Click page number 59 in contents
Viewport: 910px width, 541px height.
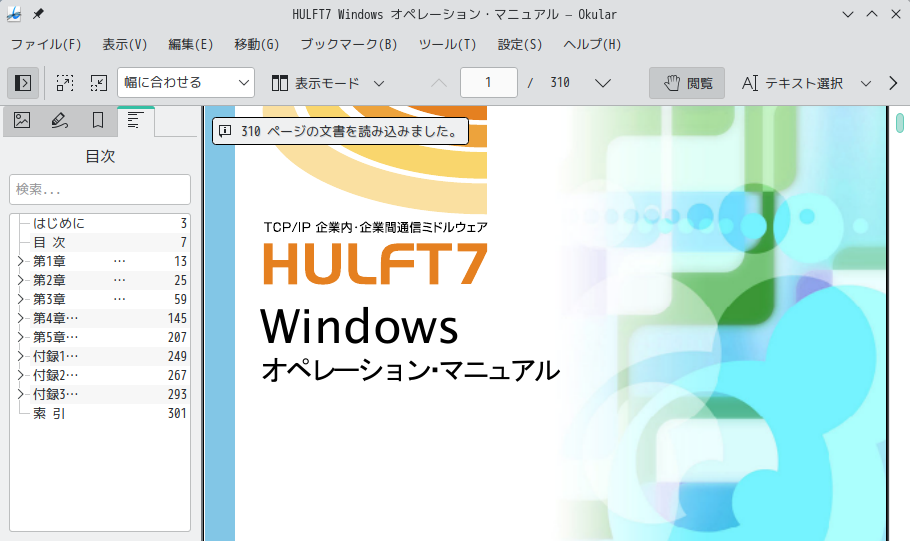[180, 300]
